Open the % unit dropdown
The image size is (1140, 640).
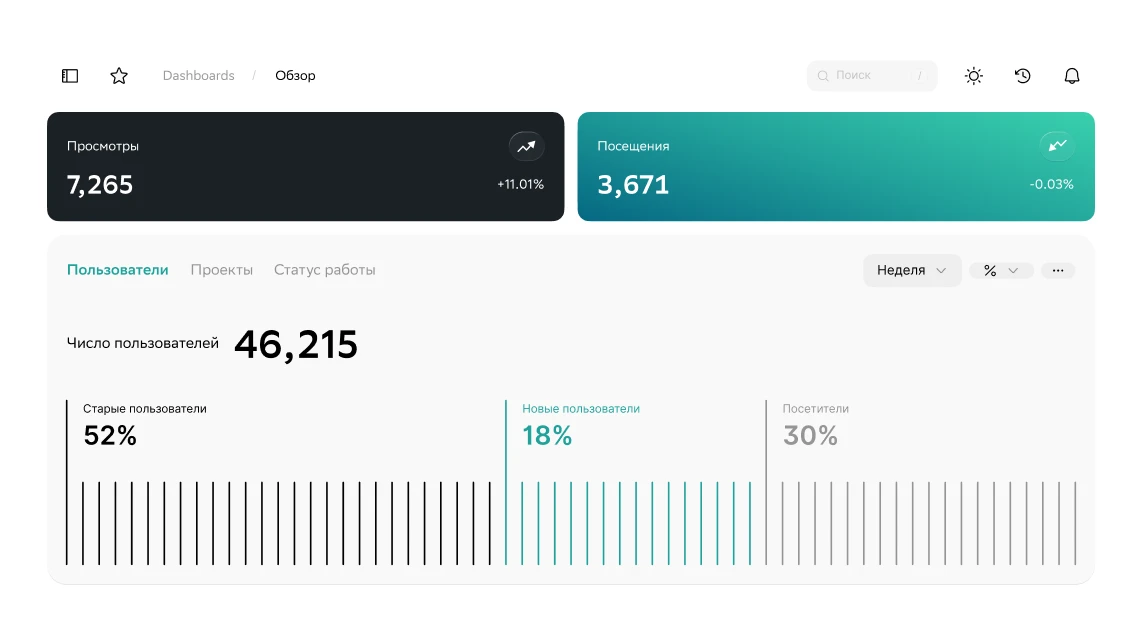pyautogui.click(x=1001, y=271)
